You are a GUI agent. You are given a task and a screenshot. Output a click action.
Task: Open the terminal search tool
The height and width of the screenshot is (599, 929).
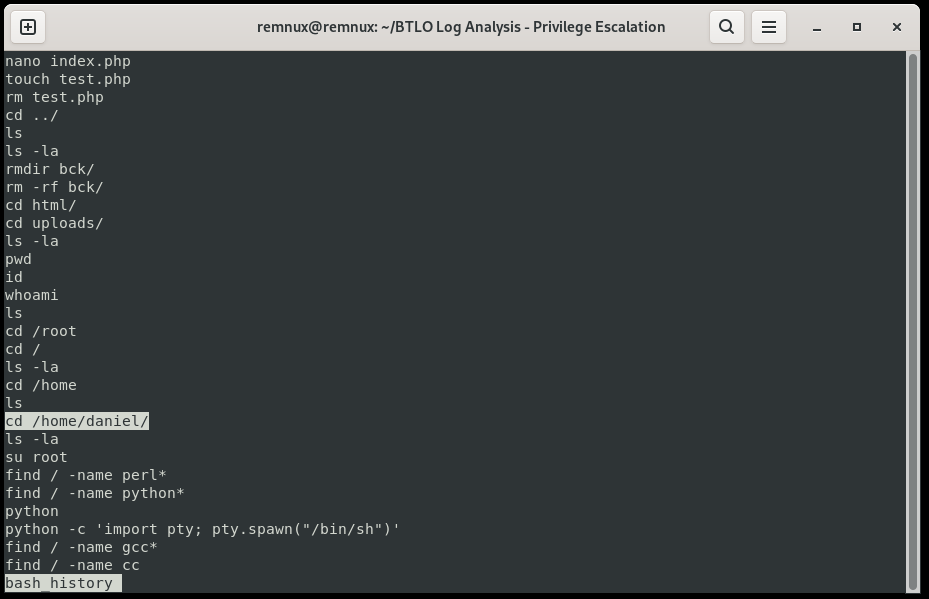tap(726, 27)
